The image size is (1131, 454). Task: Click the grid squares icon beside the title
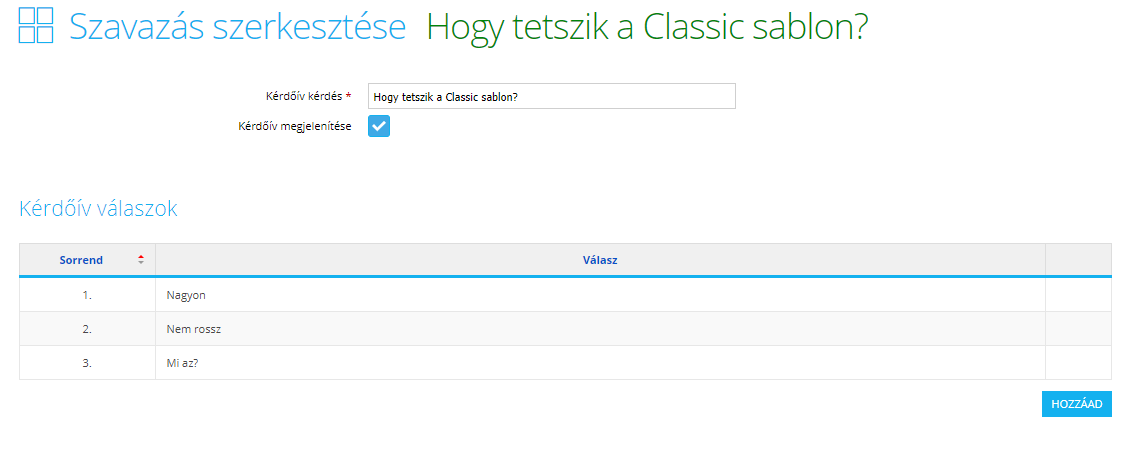pyautogui.click(x=36, y=26)
